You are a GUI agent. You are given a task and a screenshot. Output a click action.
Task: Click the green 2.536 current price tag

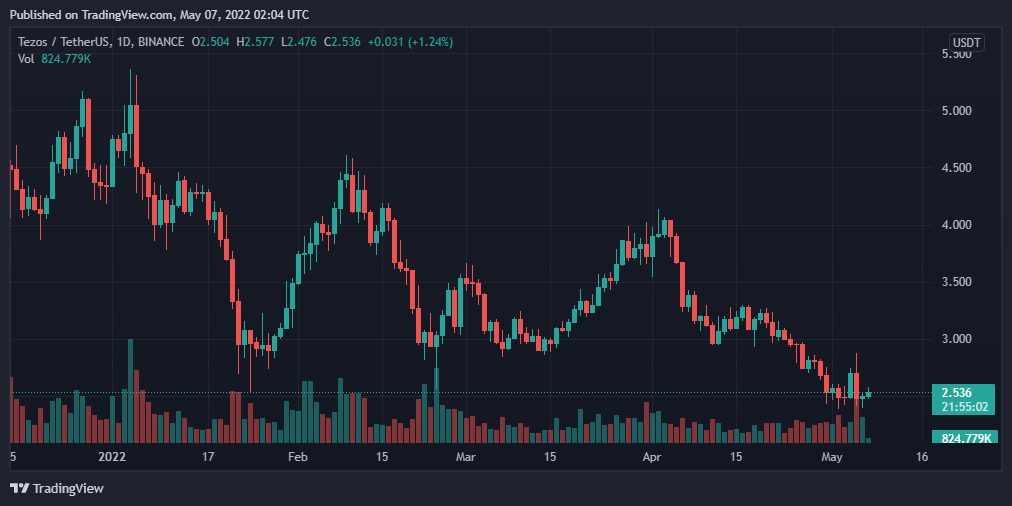point(961,392)
